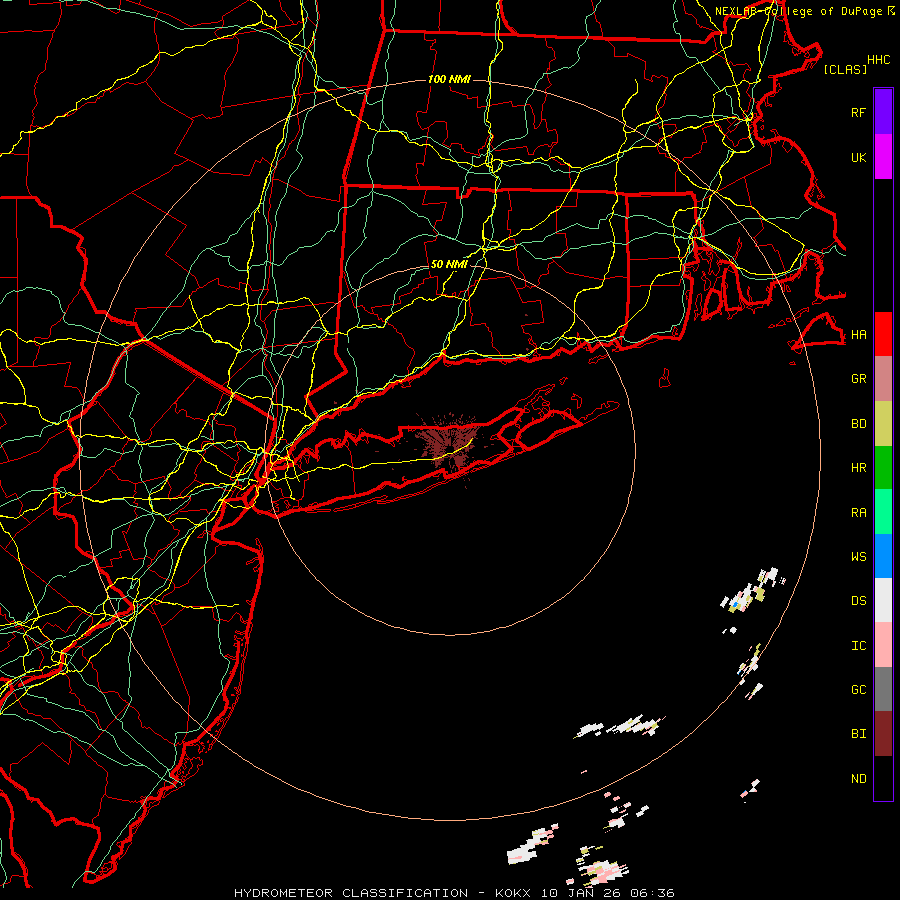Click the 'WS' legend label
This screenshot has height=900, width=900.
[858, 557]
